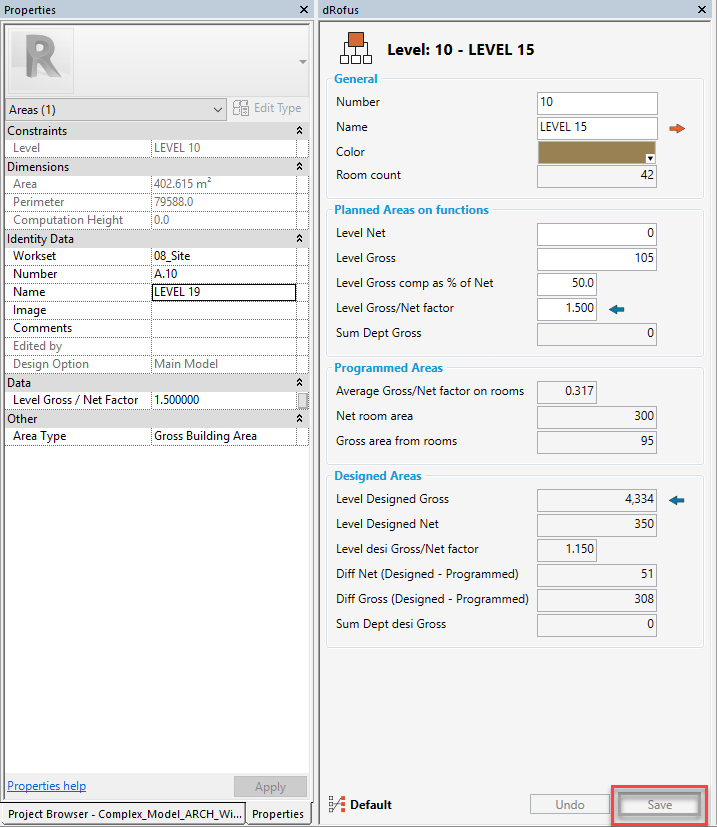This screenshot has width=717, height=827.
Task: Click the Default layout icon
Action: pos(338,804)
